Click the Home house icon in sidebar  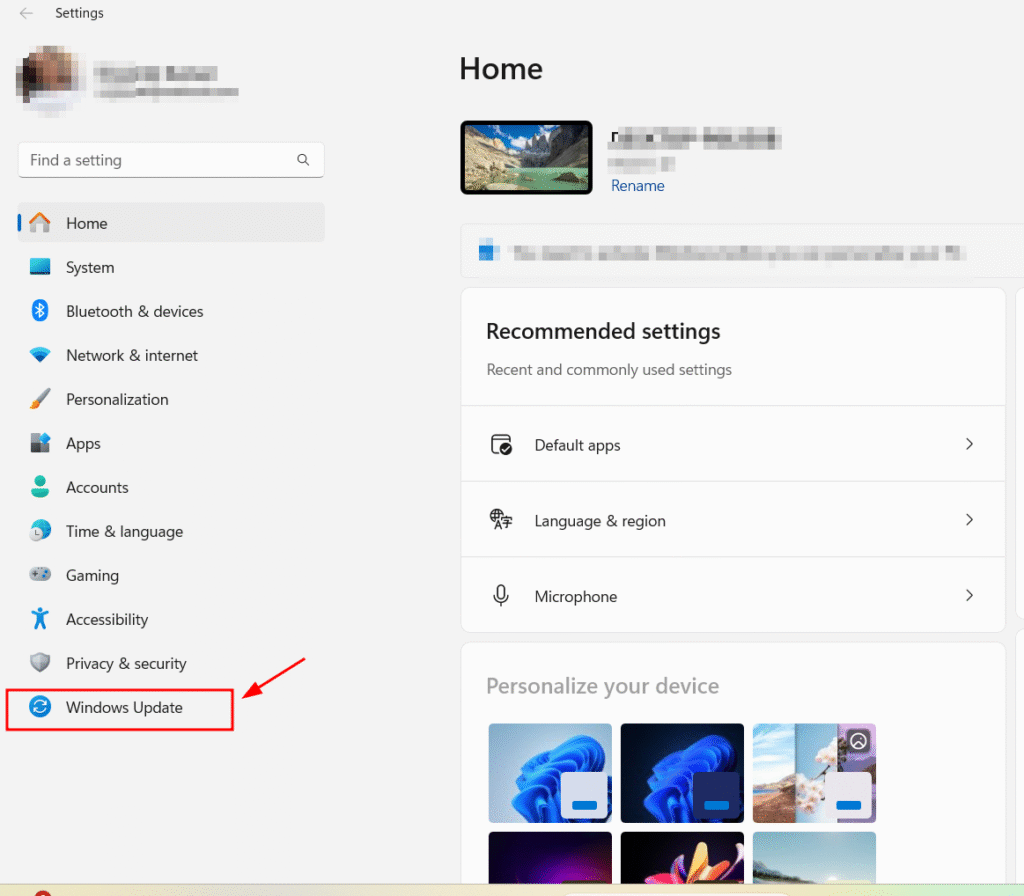pos(40,223)
